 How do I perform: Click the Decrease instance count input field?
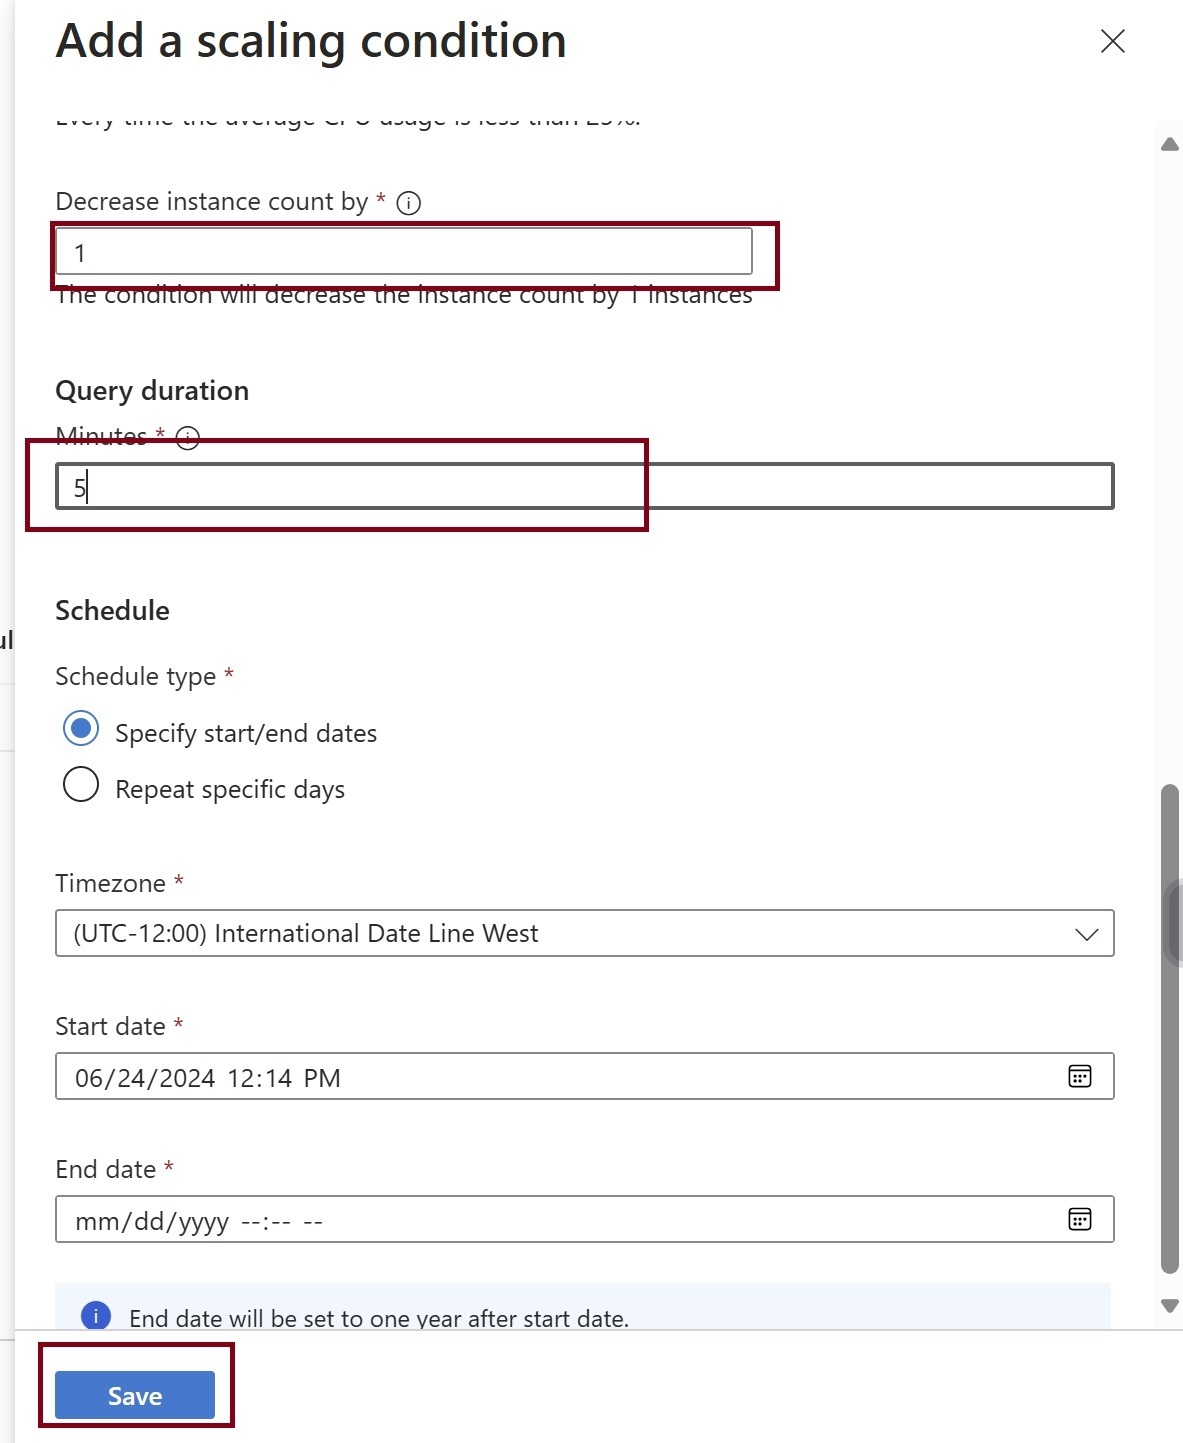click(x=403, y=252)
